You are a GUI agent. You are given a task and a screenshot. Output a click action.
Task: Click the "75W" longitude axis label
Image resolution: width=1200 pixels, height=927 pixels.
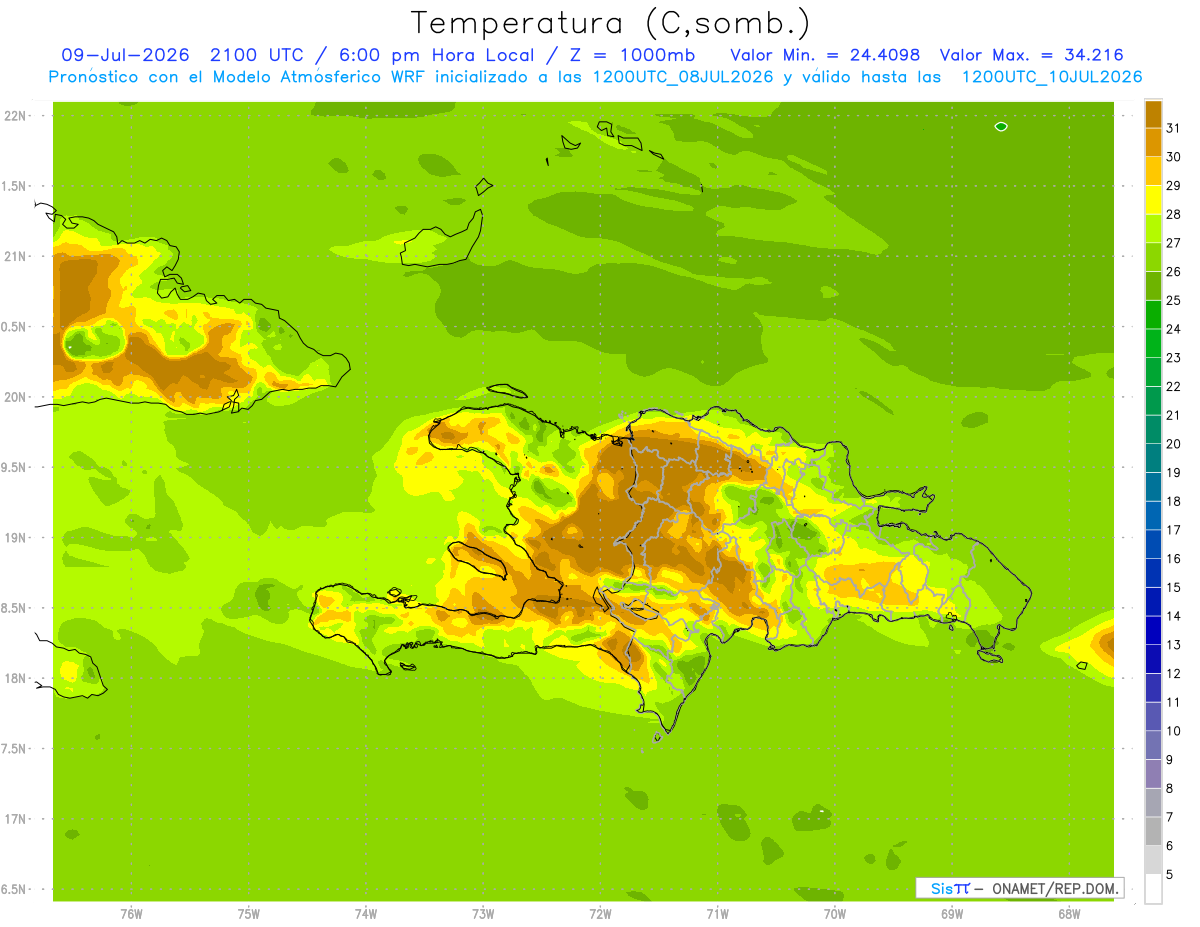pyautogui.click(x=249, y=914)
